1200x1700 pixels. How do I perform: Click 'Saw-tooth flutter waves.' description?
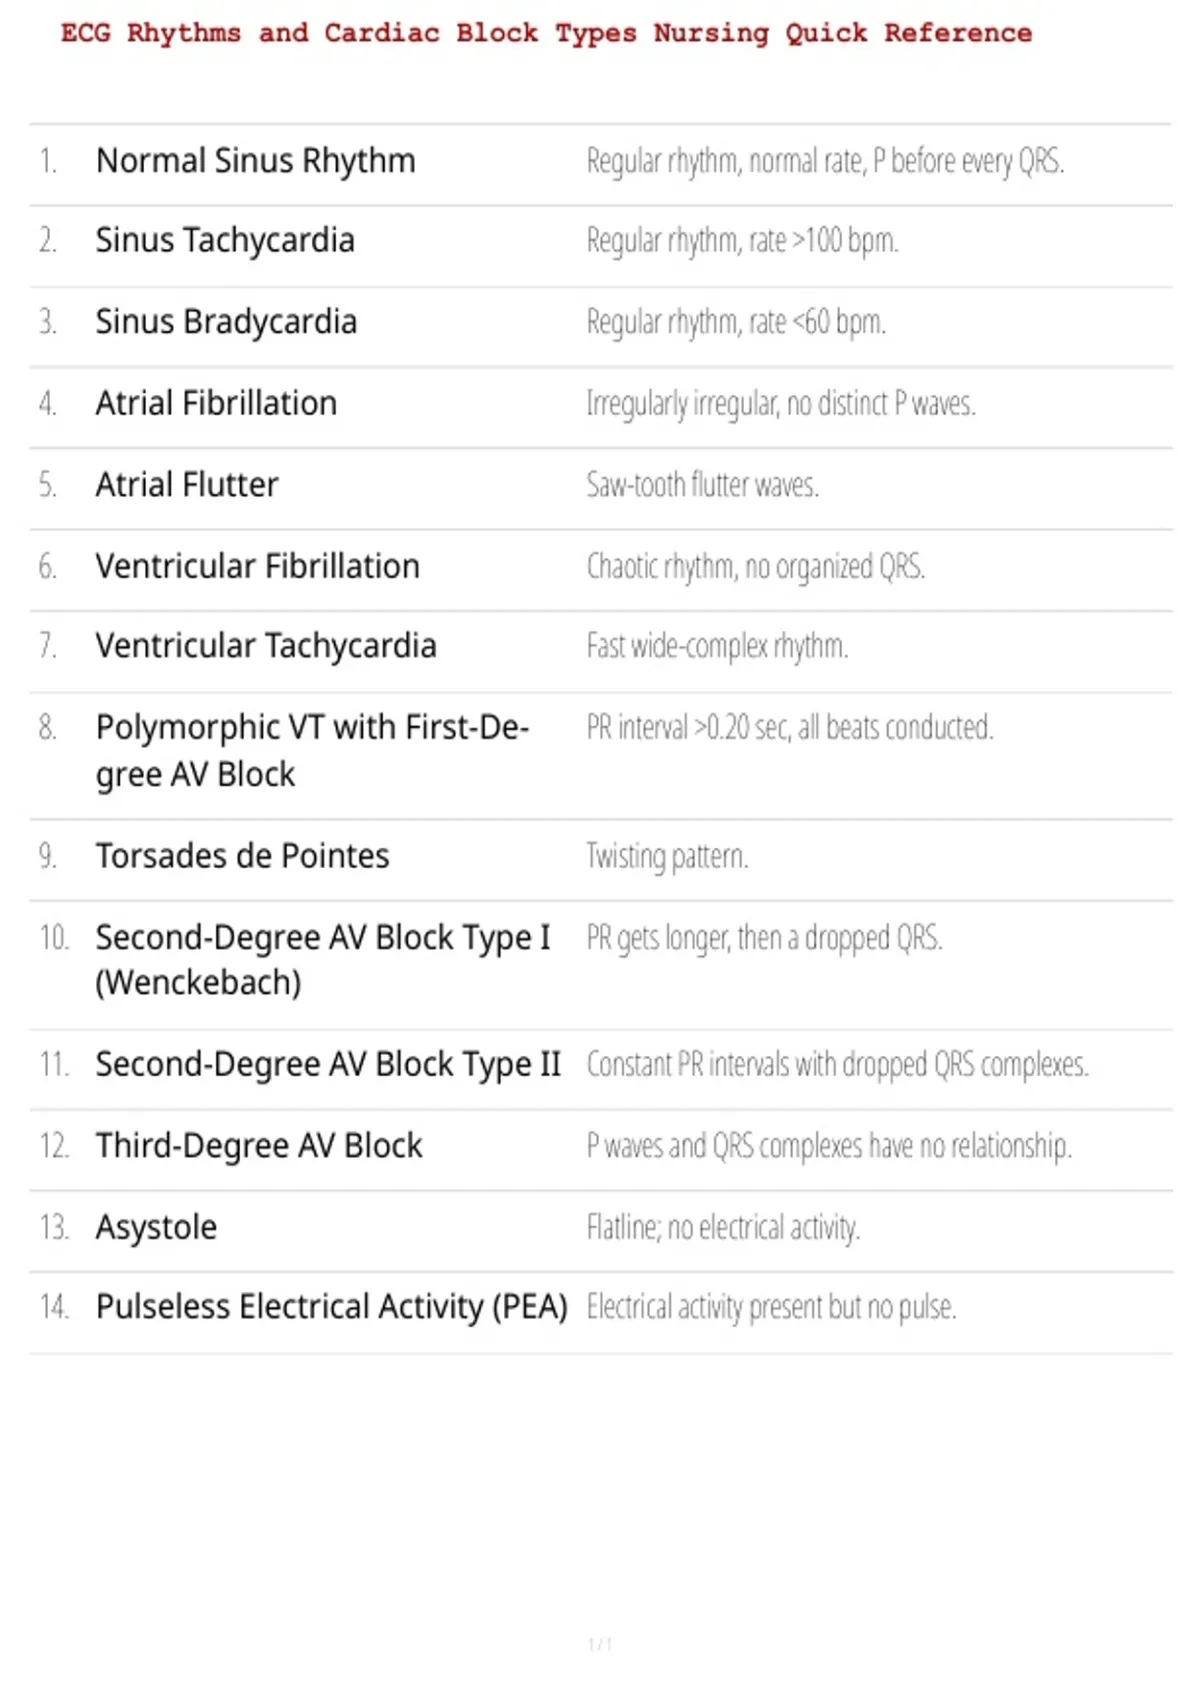[x=703, y=485]
